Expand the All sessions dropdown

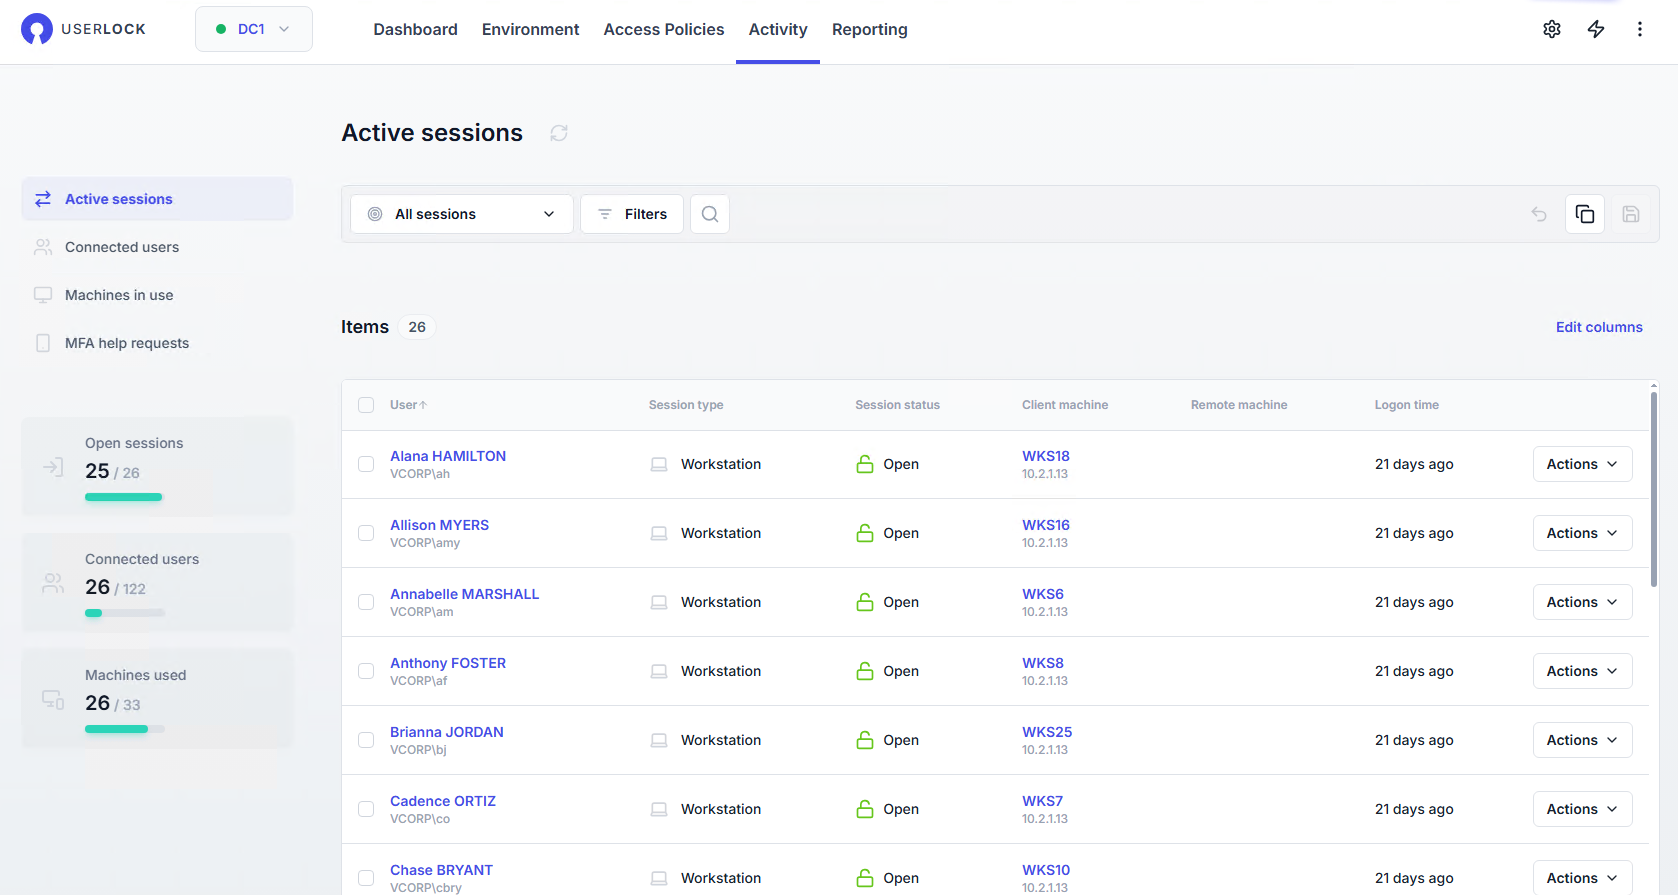(x=462, y=214)
